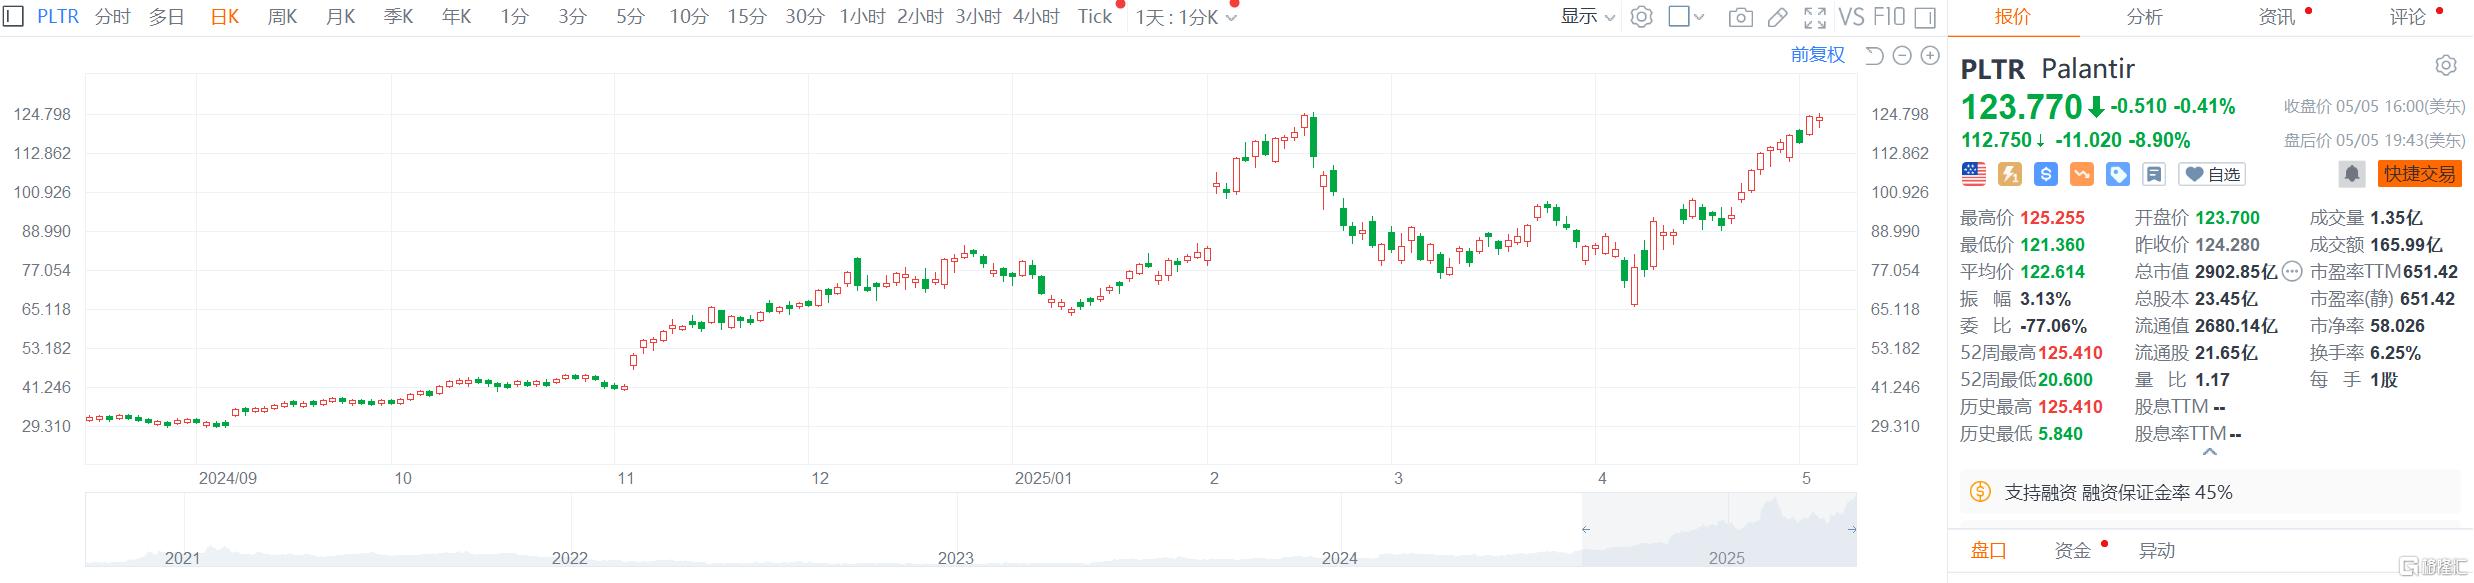Click the 市盈率TTM value 651.42
The width and height of the screenshot is (2474, 583).
coord(2428,272)
